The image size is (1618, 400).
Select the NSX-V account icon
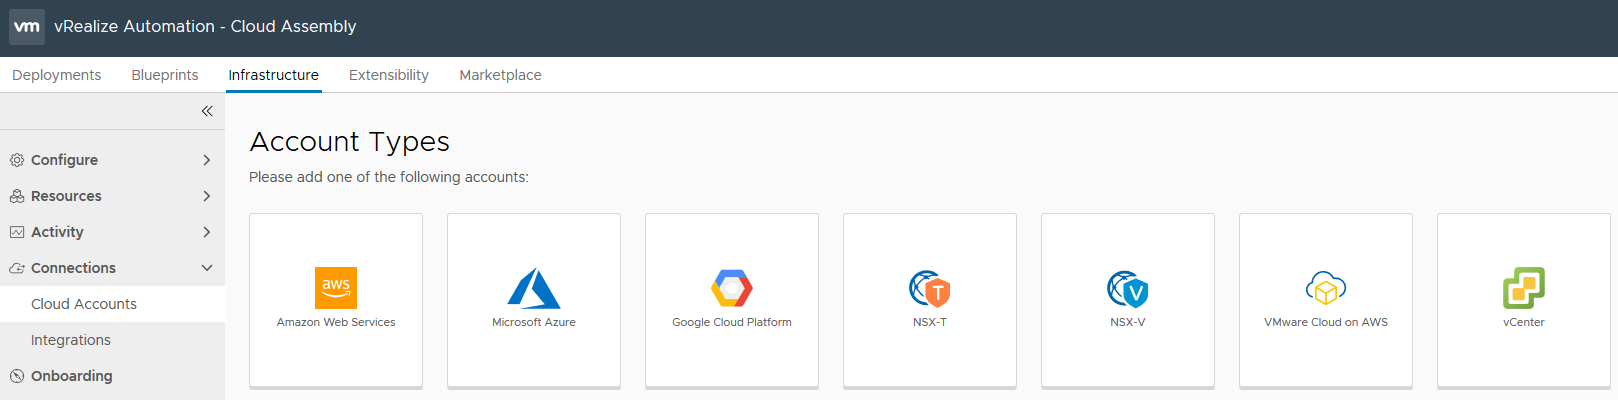[1128, 288]
